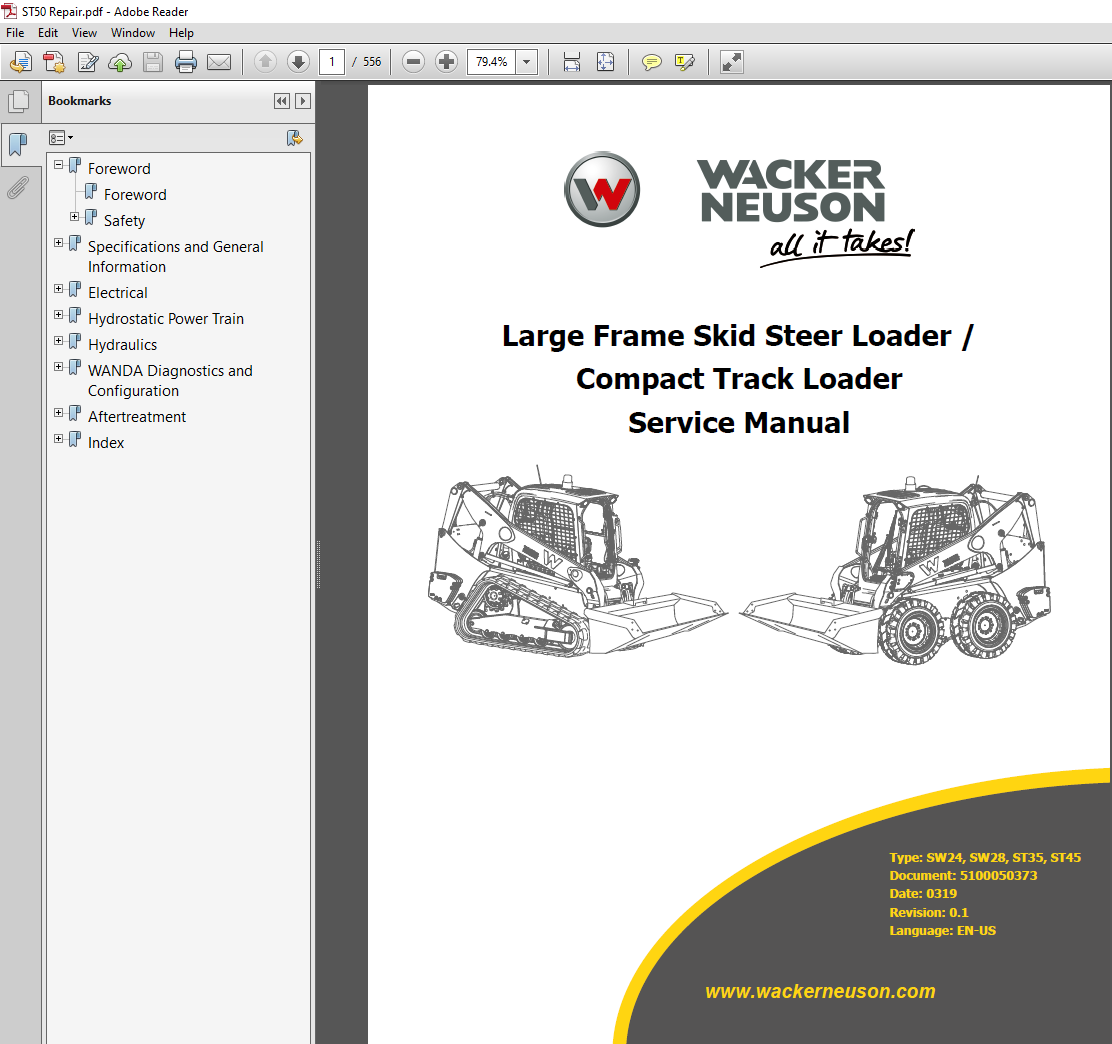Add a sticky note comment

[x=651, y=61]
